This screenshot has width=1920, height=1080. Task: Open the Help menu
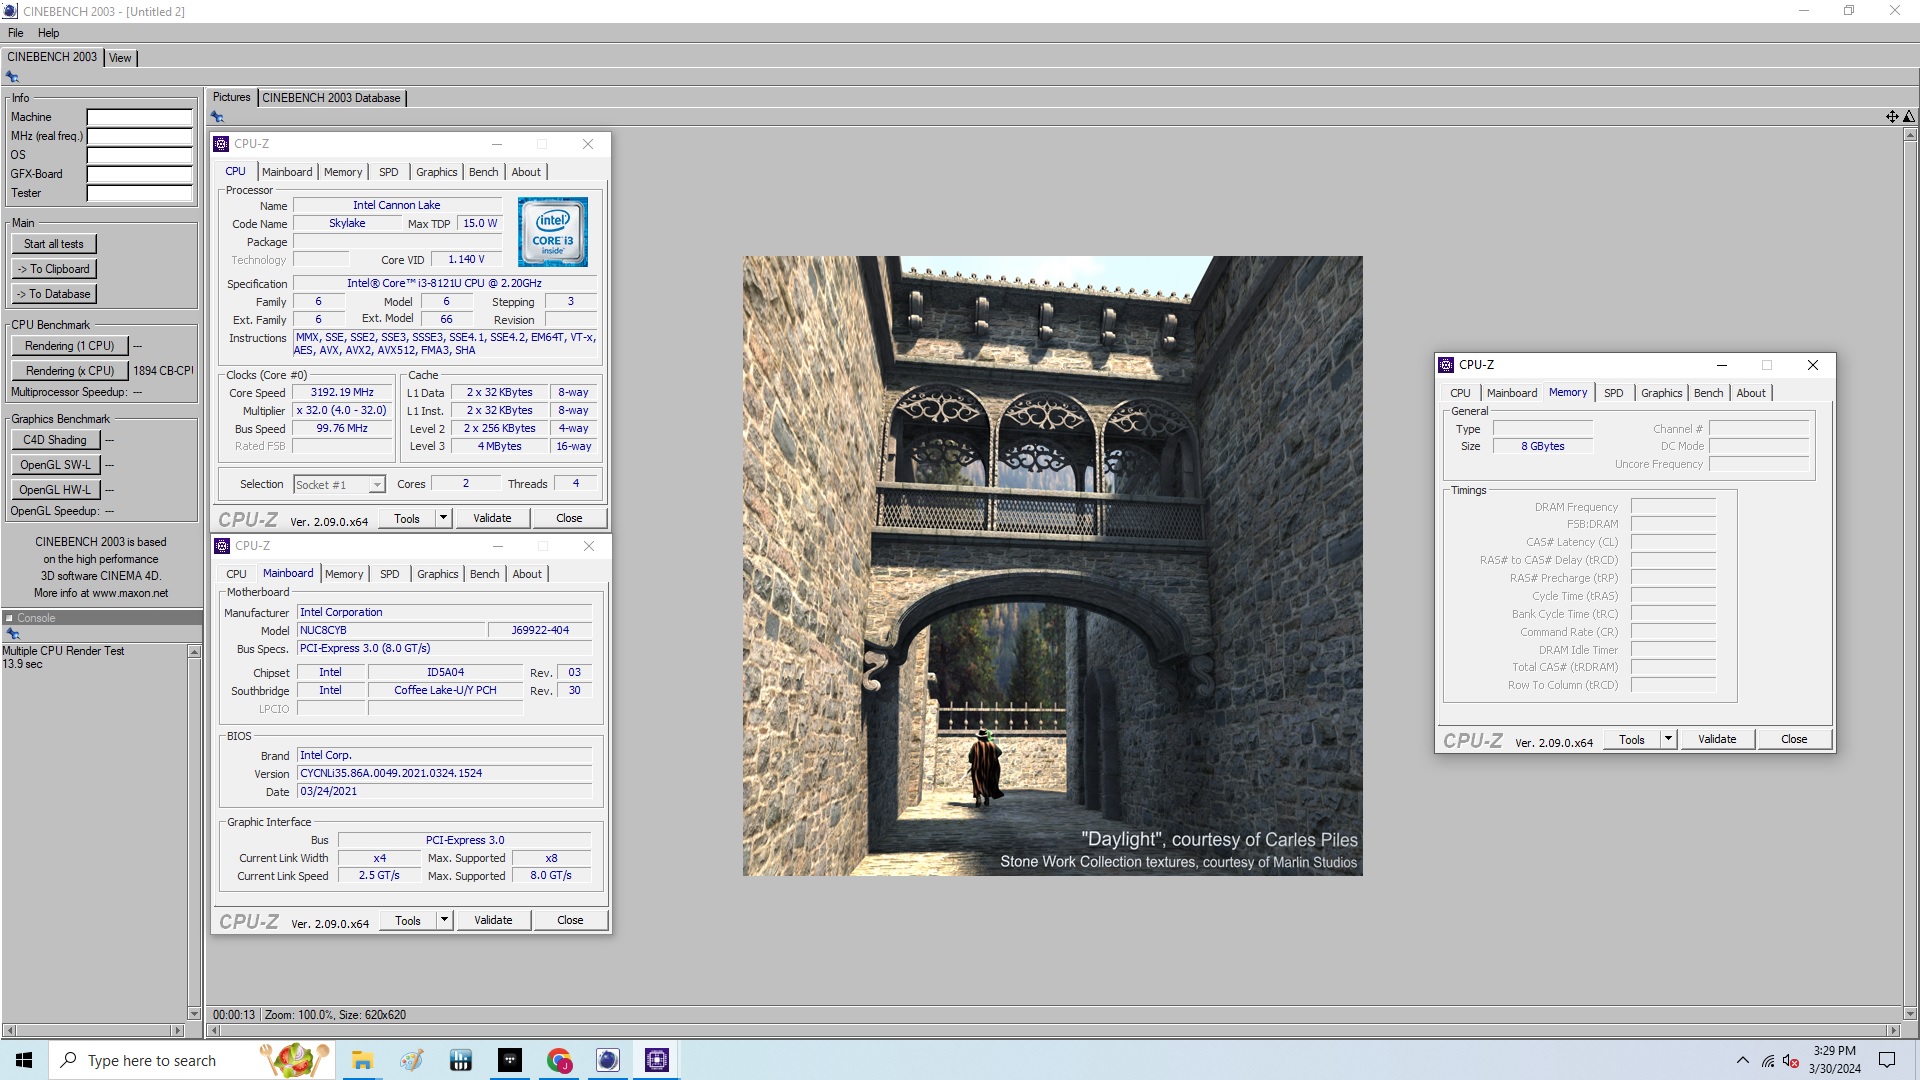coord(49,33)
